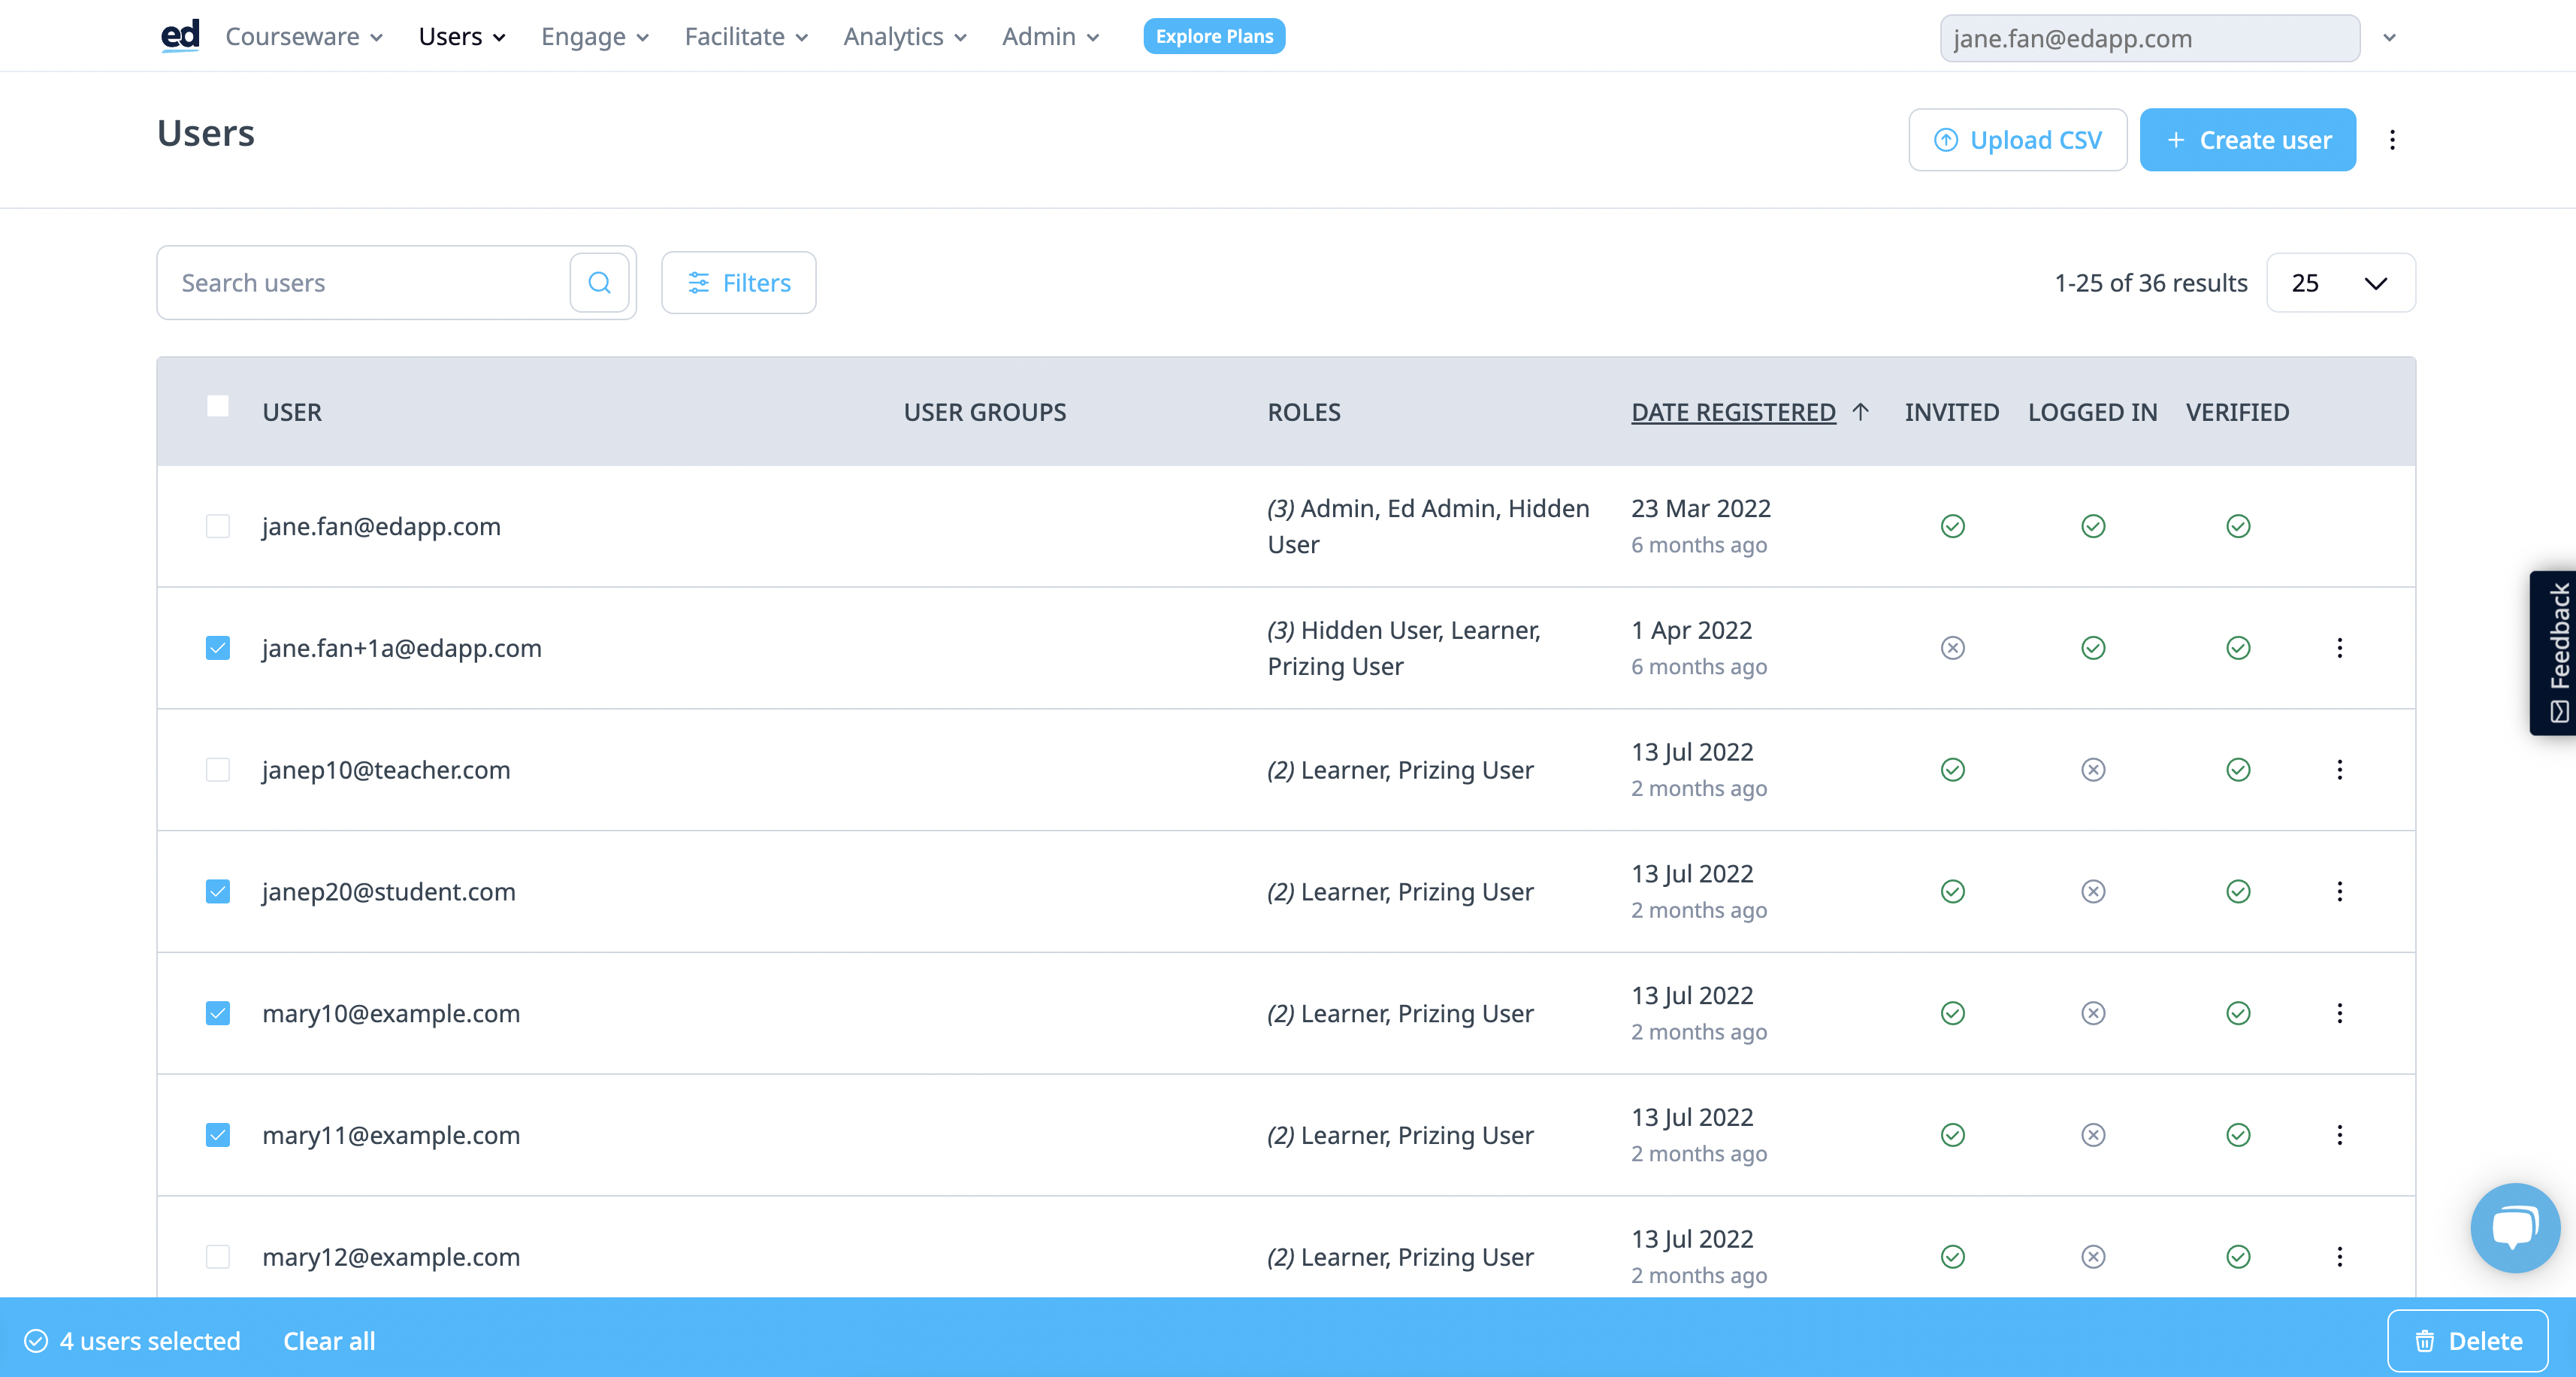The width and height of the screenshot is (2576, 1377).
Task: Open the Analytics menu
Action: tap(904, 37)
